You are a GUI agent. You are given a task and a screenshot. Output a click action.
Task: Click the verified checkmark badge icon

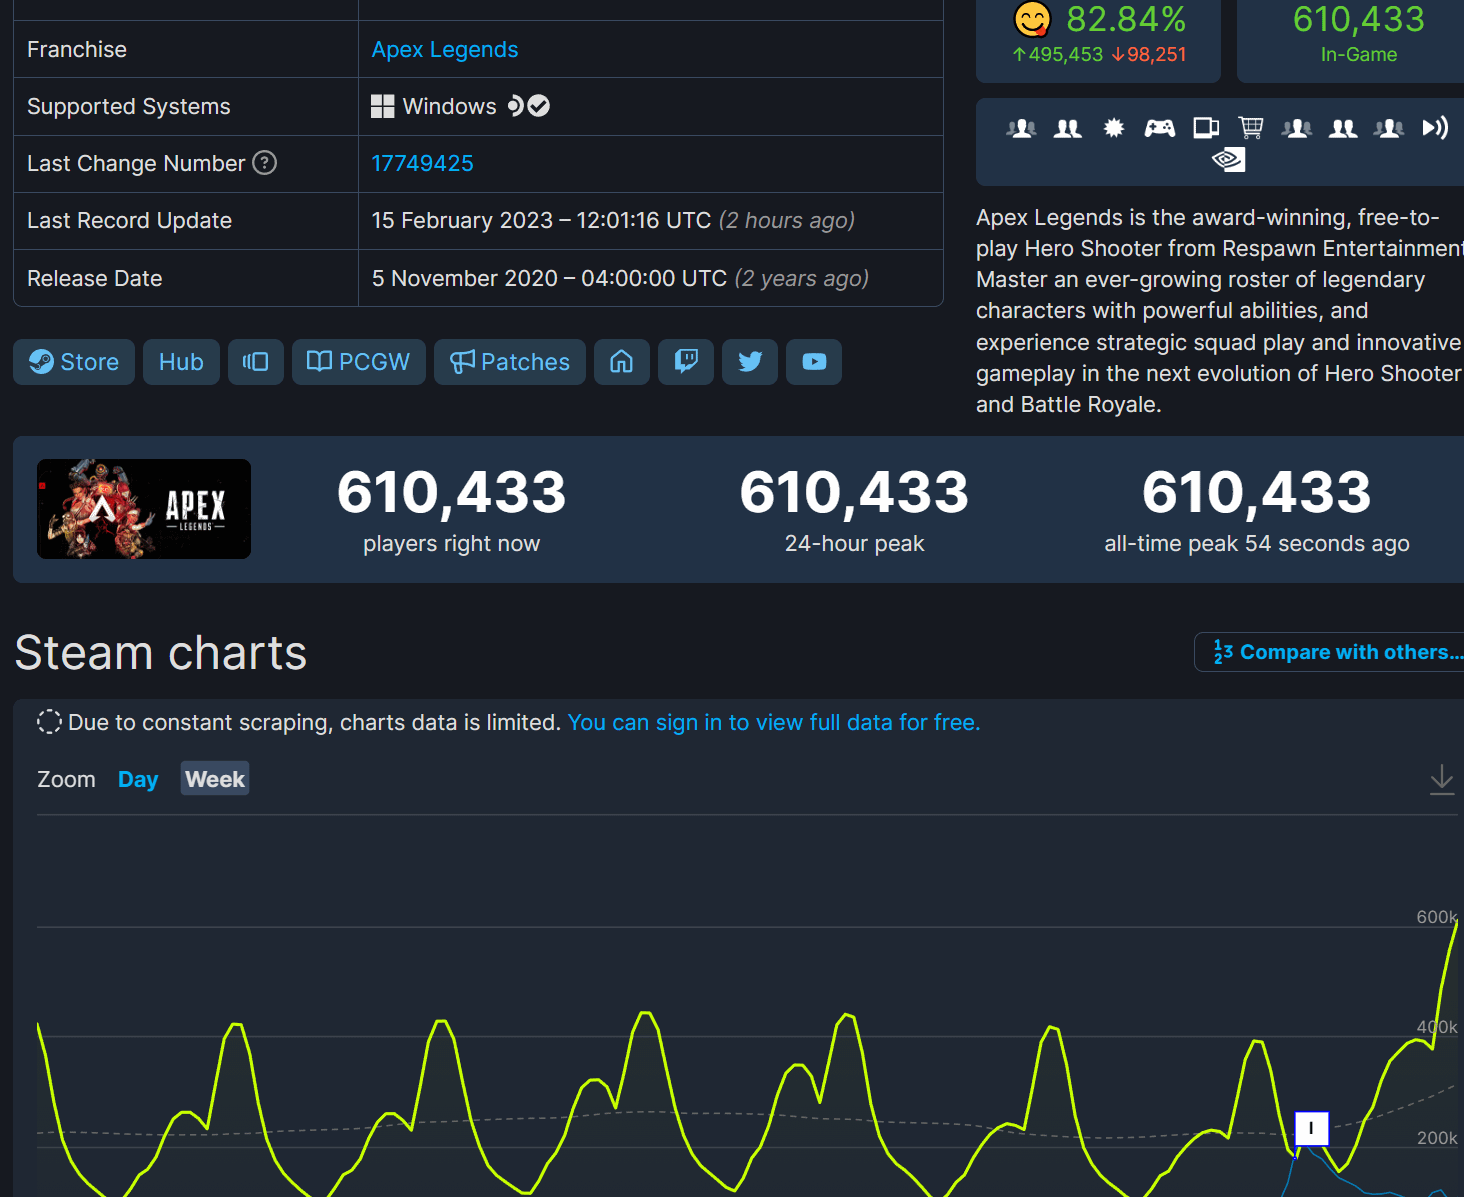tap(538, 106)
